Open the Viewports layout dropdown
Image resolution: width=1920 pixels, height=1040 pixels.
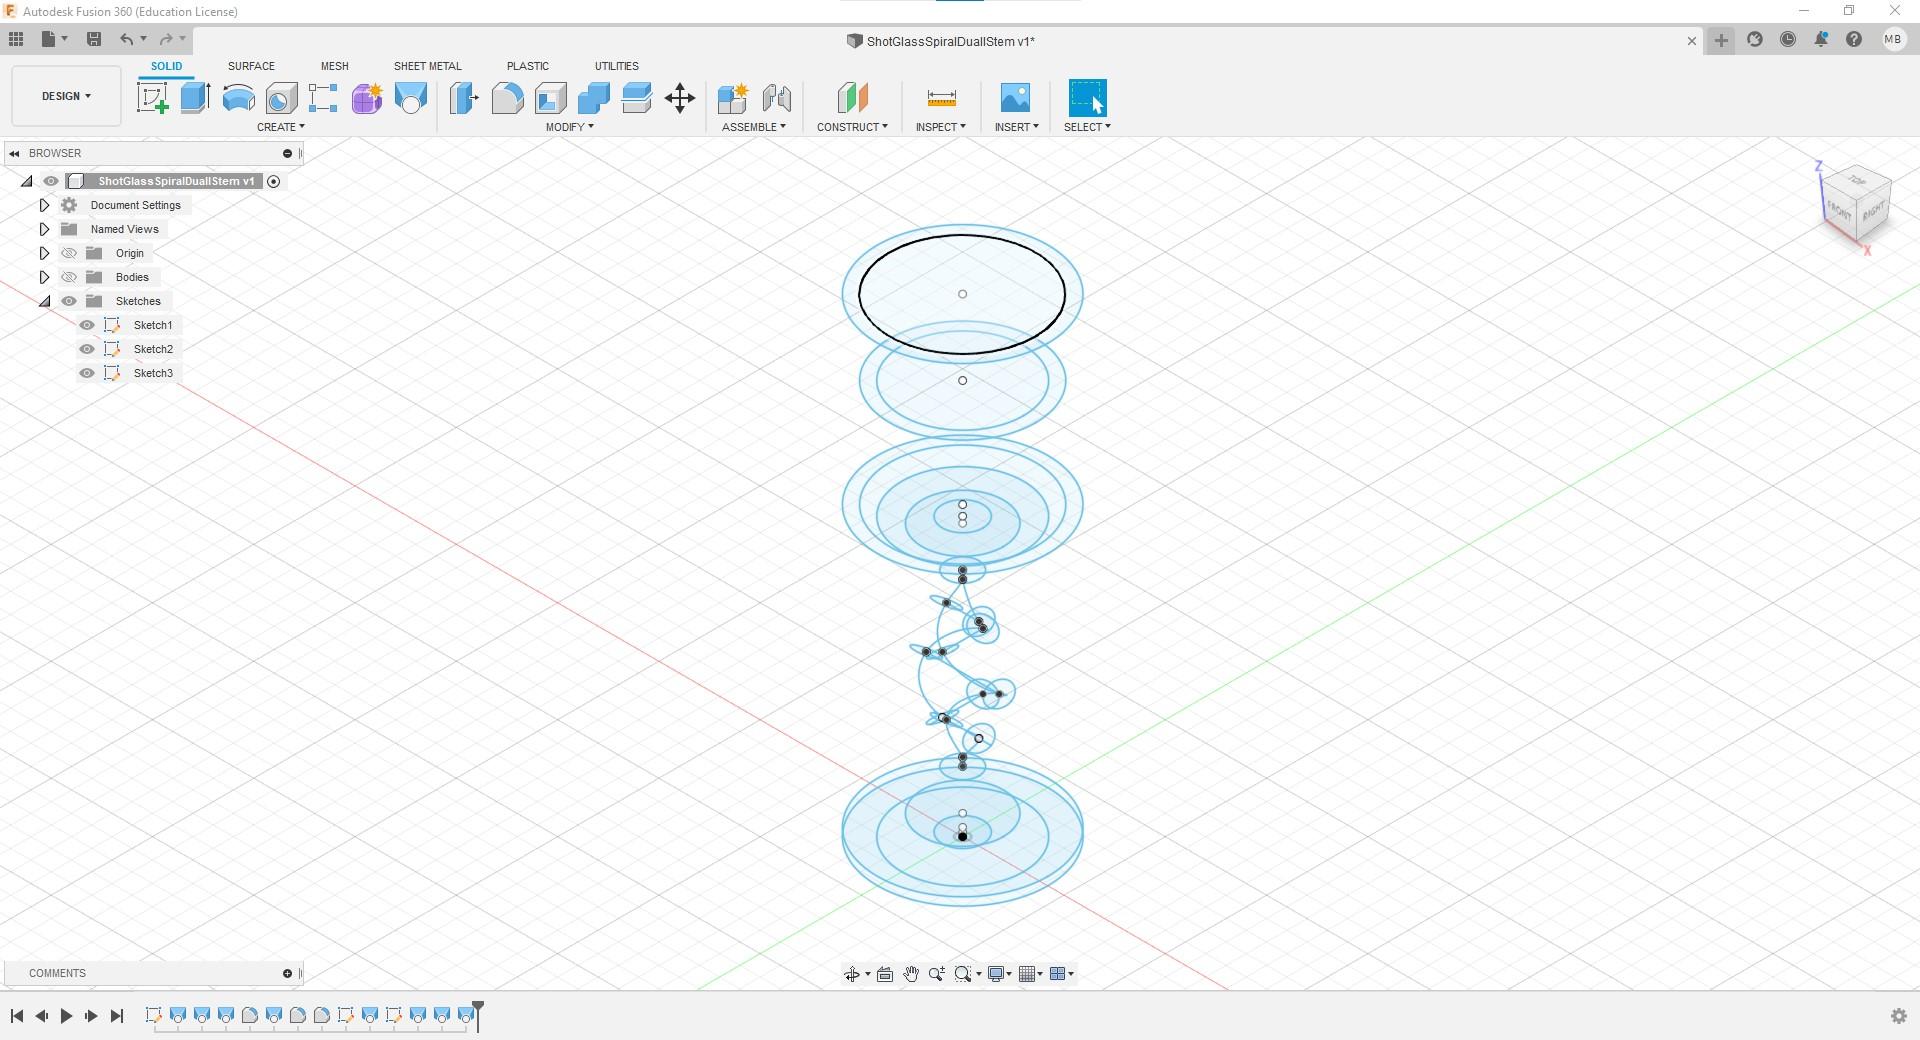(x=1062, y=974)
